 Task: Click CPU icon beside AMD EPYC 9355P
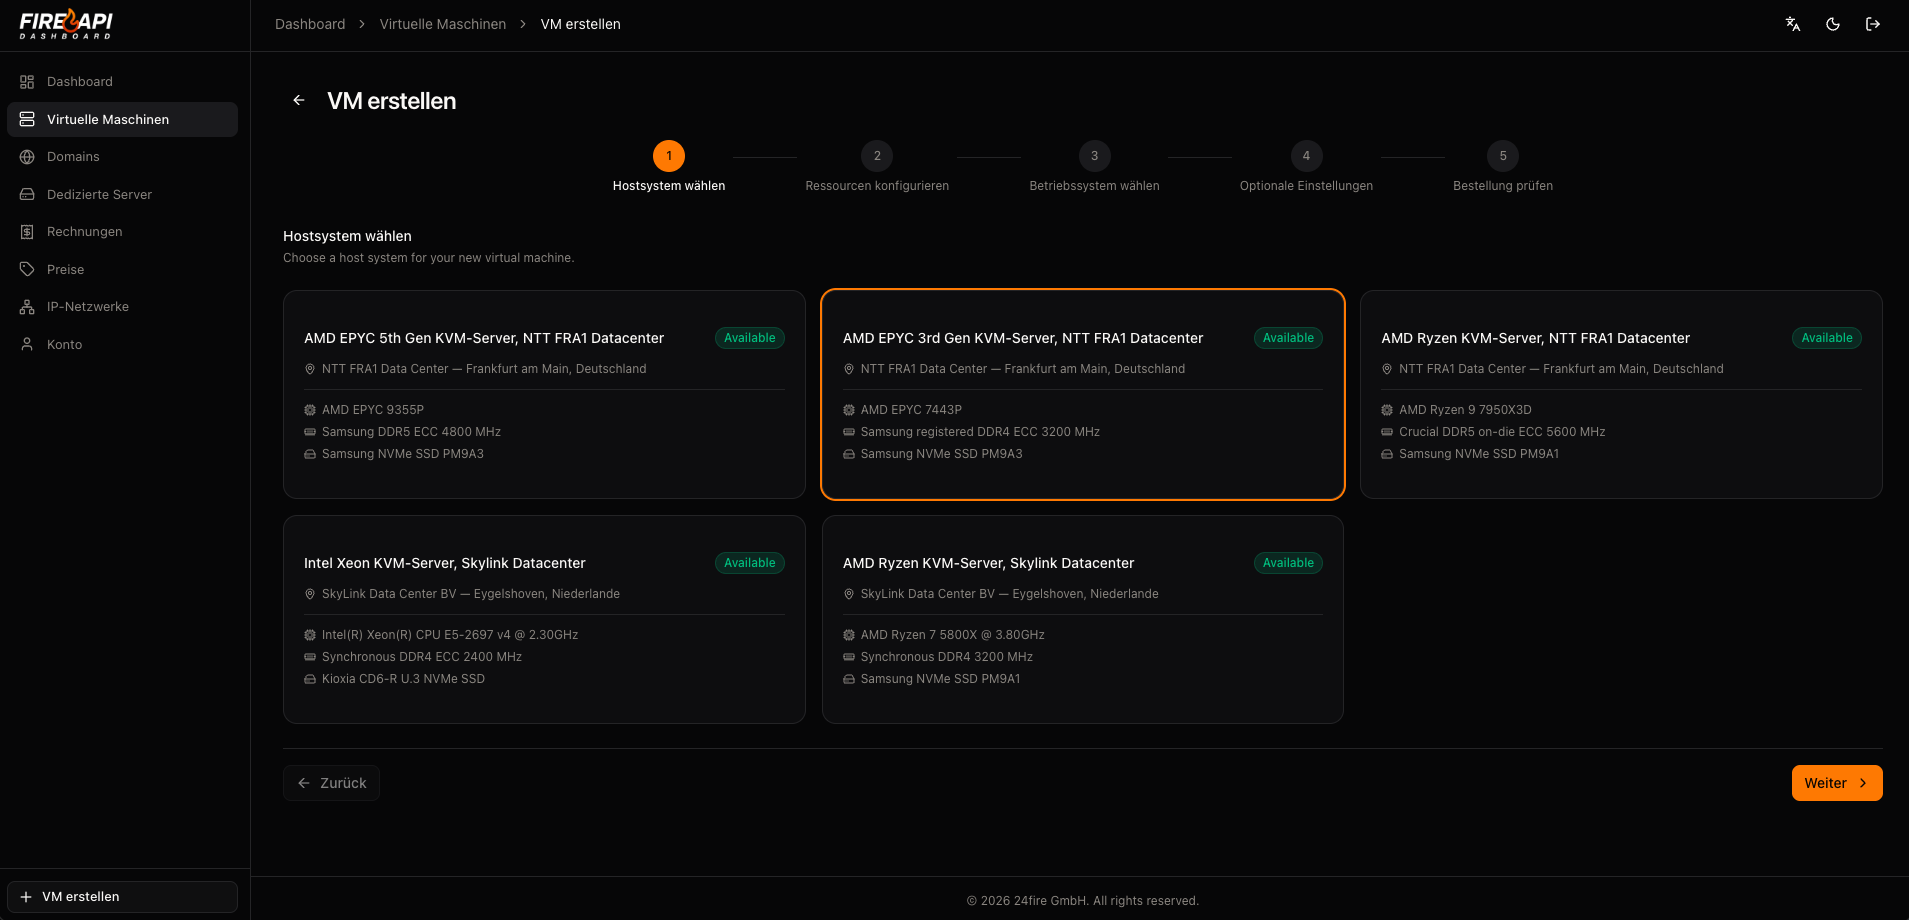310,410
